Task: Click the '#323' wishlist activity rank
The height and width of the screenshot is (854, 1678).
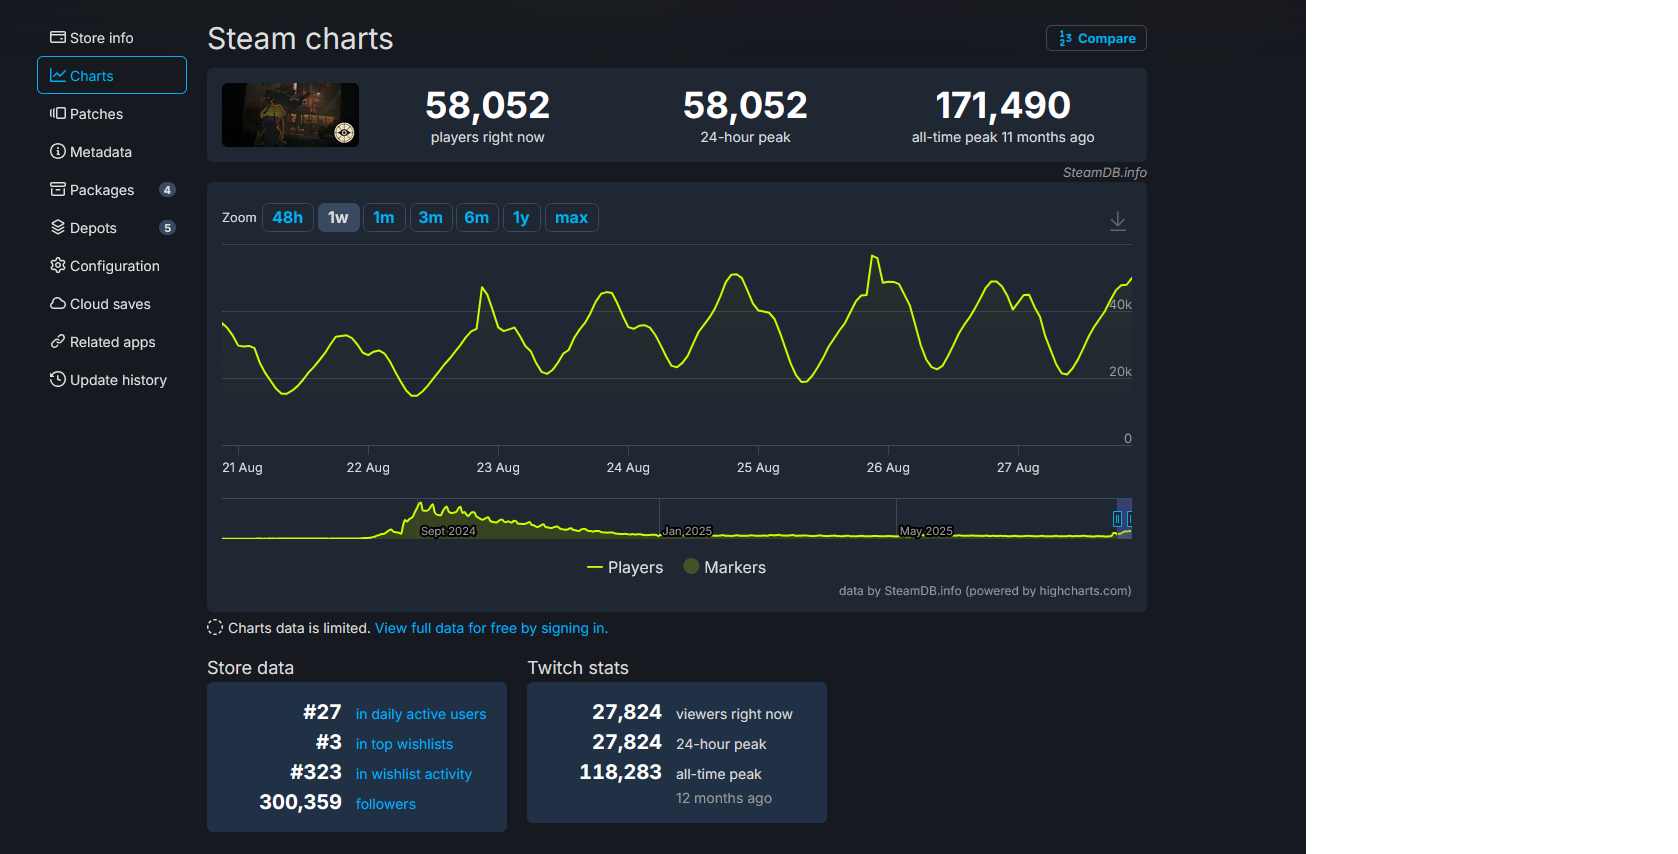Action: coord(316,772)
